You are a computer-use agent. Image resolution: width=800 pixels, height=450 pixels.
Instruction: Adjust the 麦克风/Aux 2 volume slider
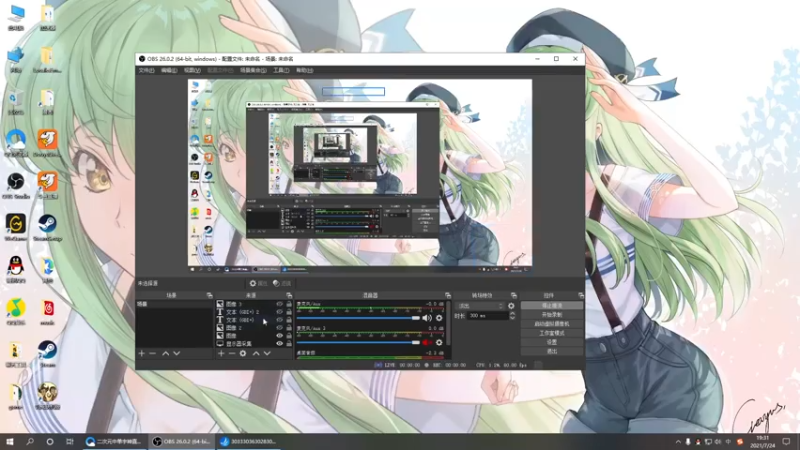358,342
